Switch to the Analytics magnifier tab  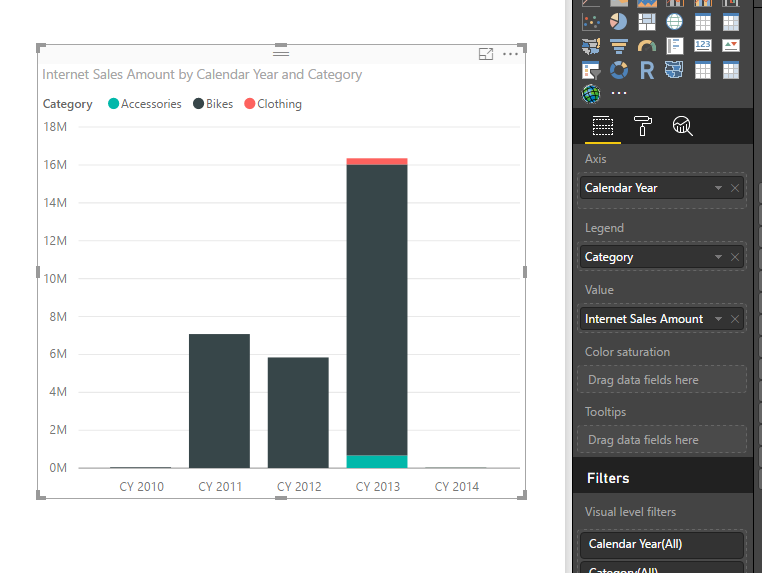point(682,126)
